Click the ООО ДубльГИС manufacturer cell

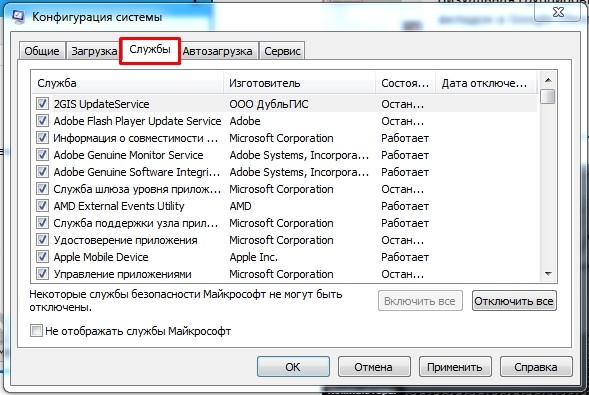tap(269, 104)
